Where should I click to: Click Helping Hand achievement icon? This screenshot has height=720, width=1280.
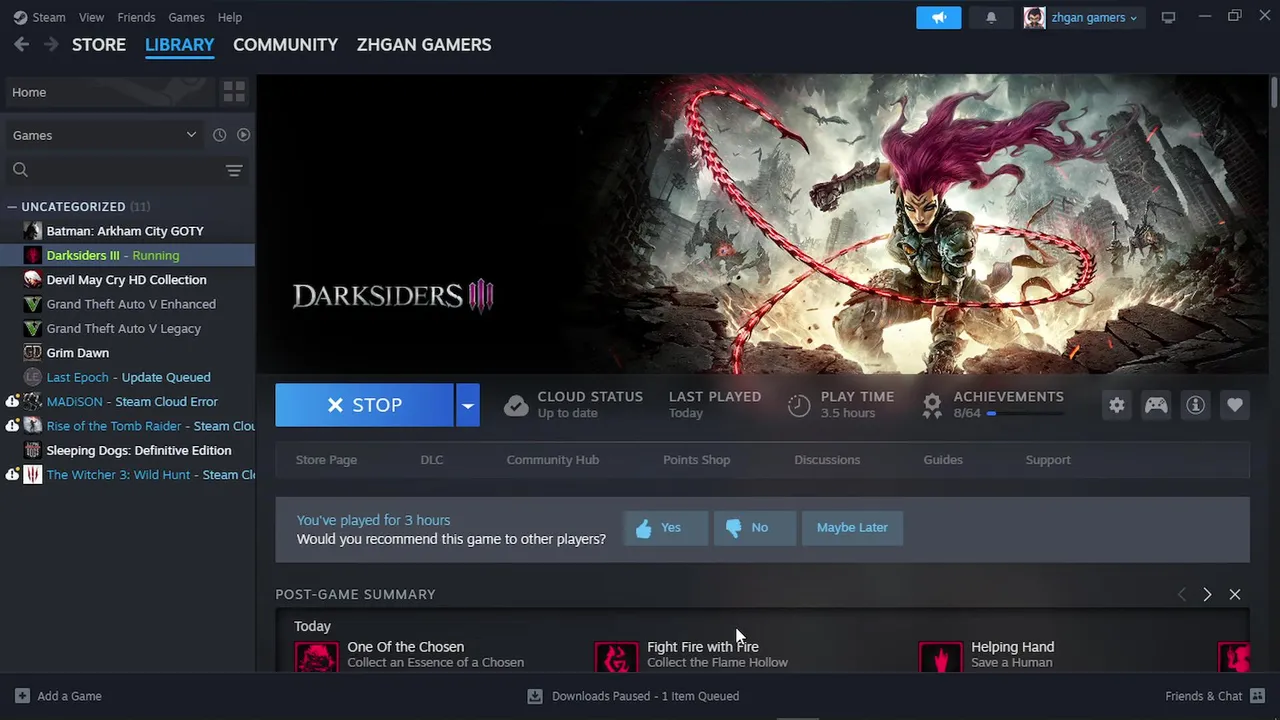[940, 657]
